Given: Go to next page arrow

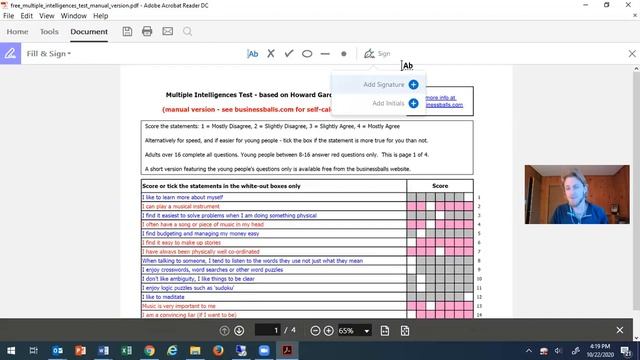Looking at the screenshot, I should pos(239,331).
